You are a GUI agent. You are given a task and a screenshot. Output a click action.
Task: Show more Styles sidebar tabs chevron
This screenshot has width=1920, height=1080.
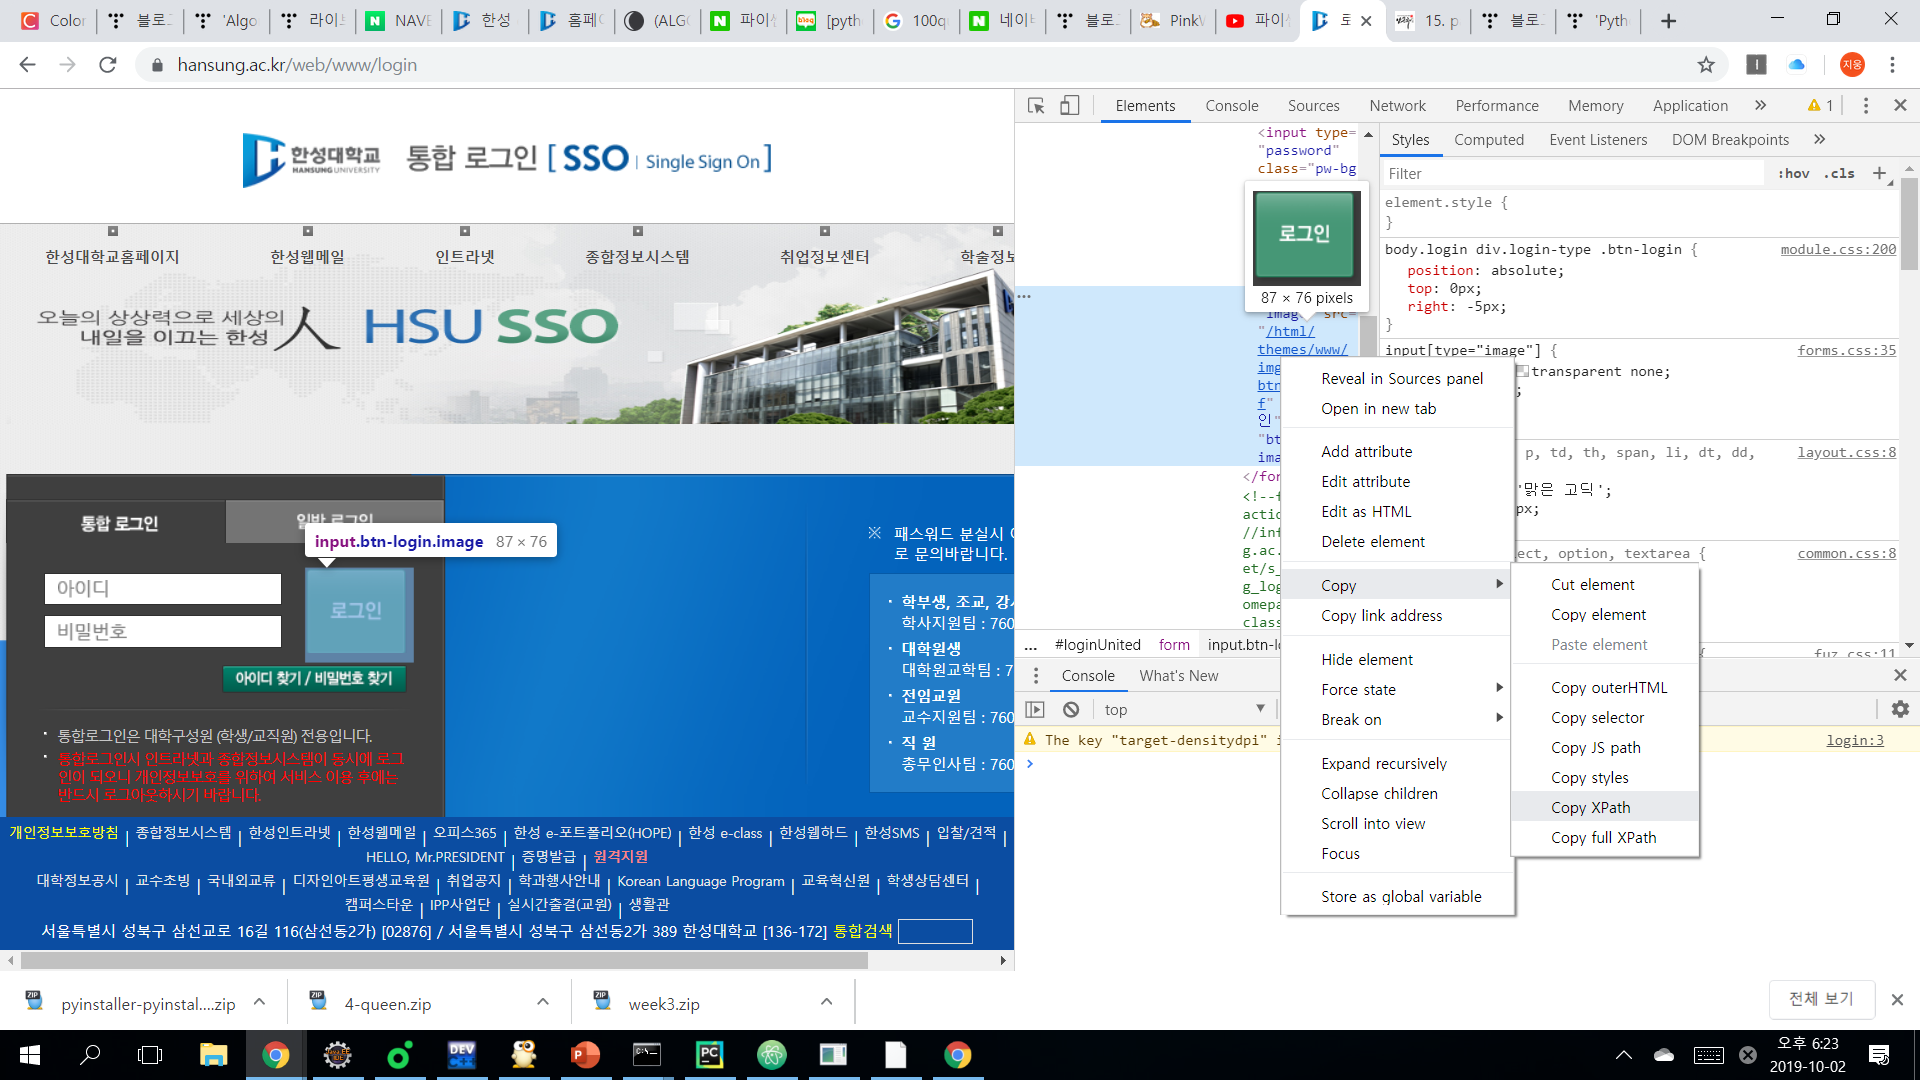point(1819,140)
